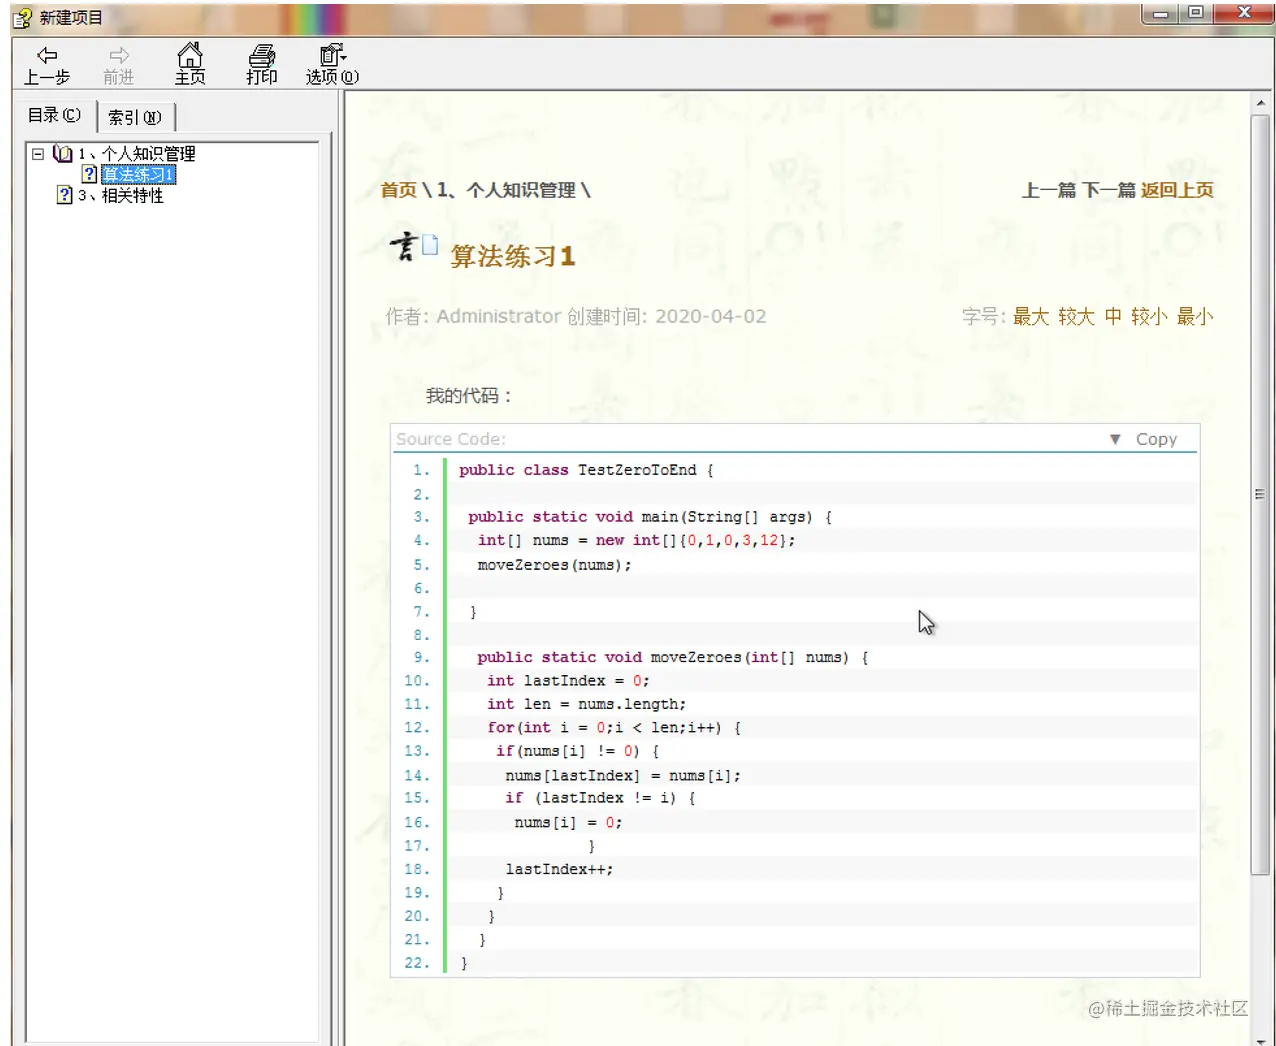Switch to the 索引 tab
Image resolution: width=1276 pixels, height=1046 pixels.
point(135,117)
